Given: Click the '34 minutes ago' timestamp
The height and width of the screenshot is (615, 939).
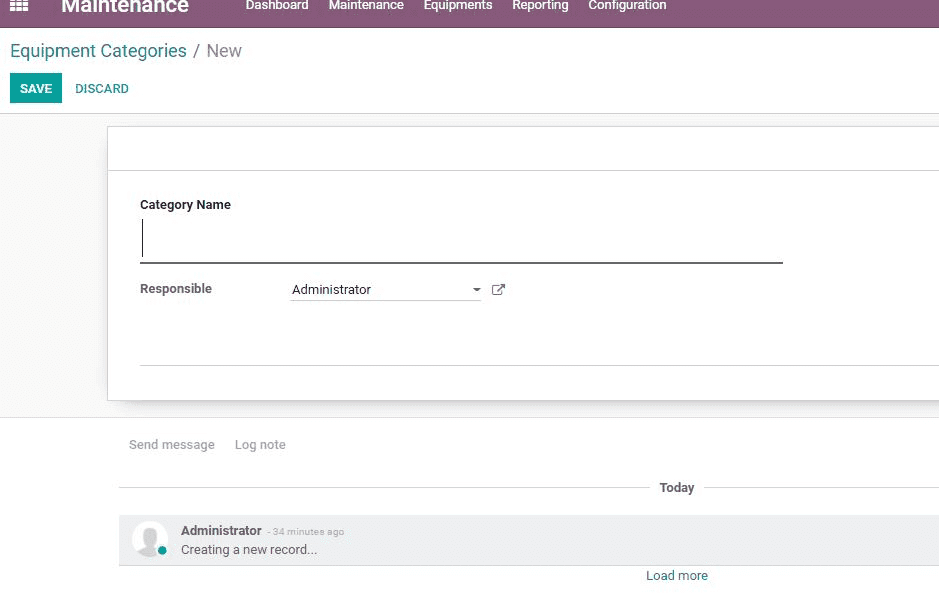Looking at the screenshot, I should pyautogui.click(x=308, y=532).
